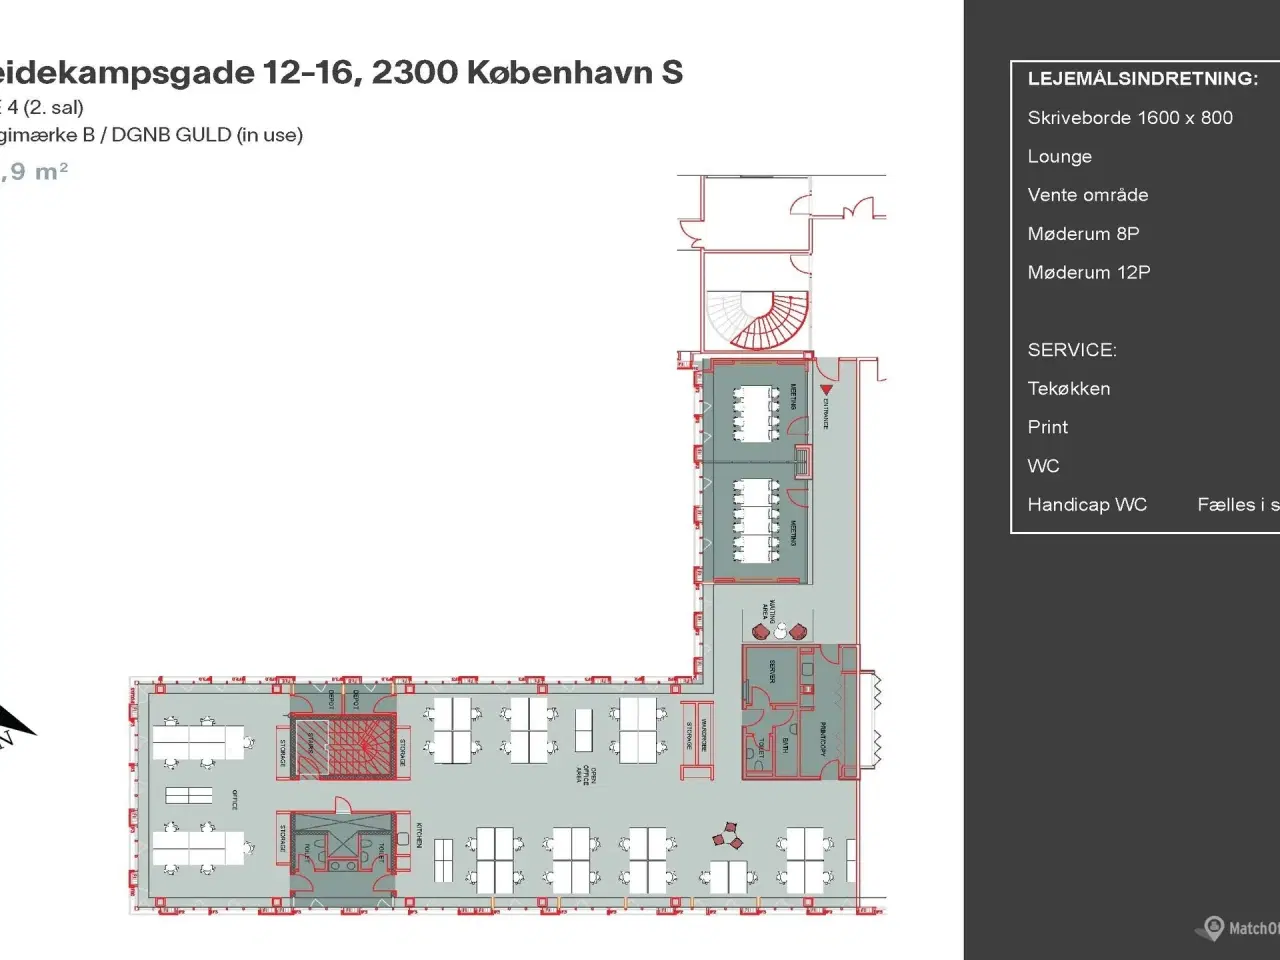
Task: Click the red lounge chairs in open office
Action: [x=729, y=836]
